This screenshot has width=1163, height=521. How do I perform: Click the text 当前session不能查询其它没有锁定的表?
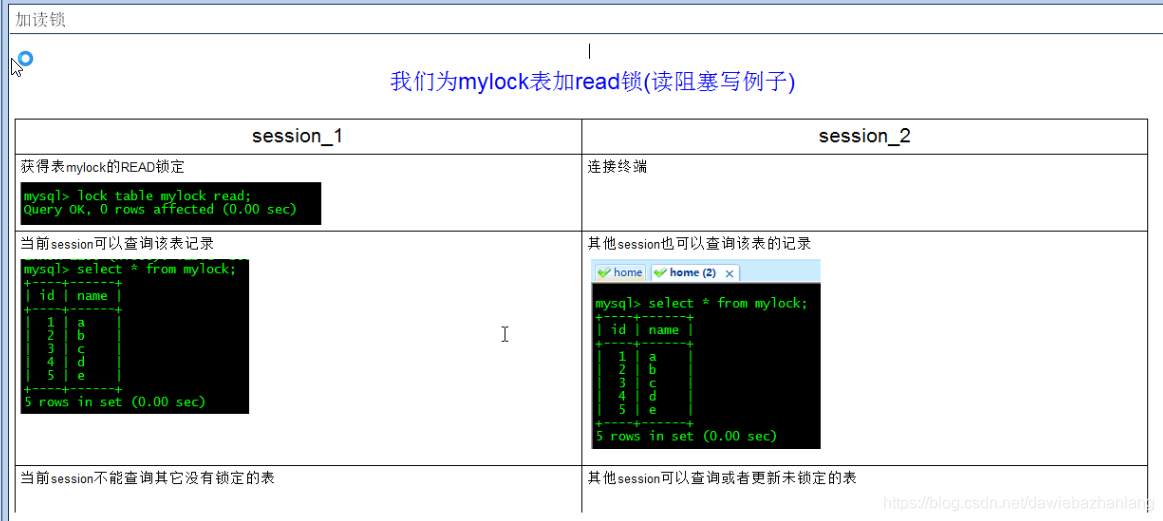click(148, 478)
